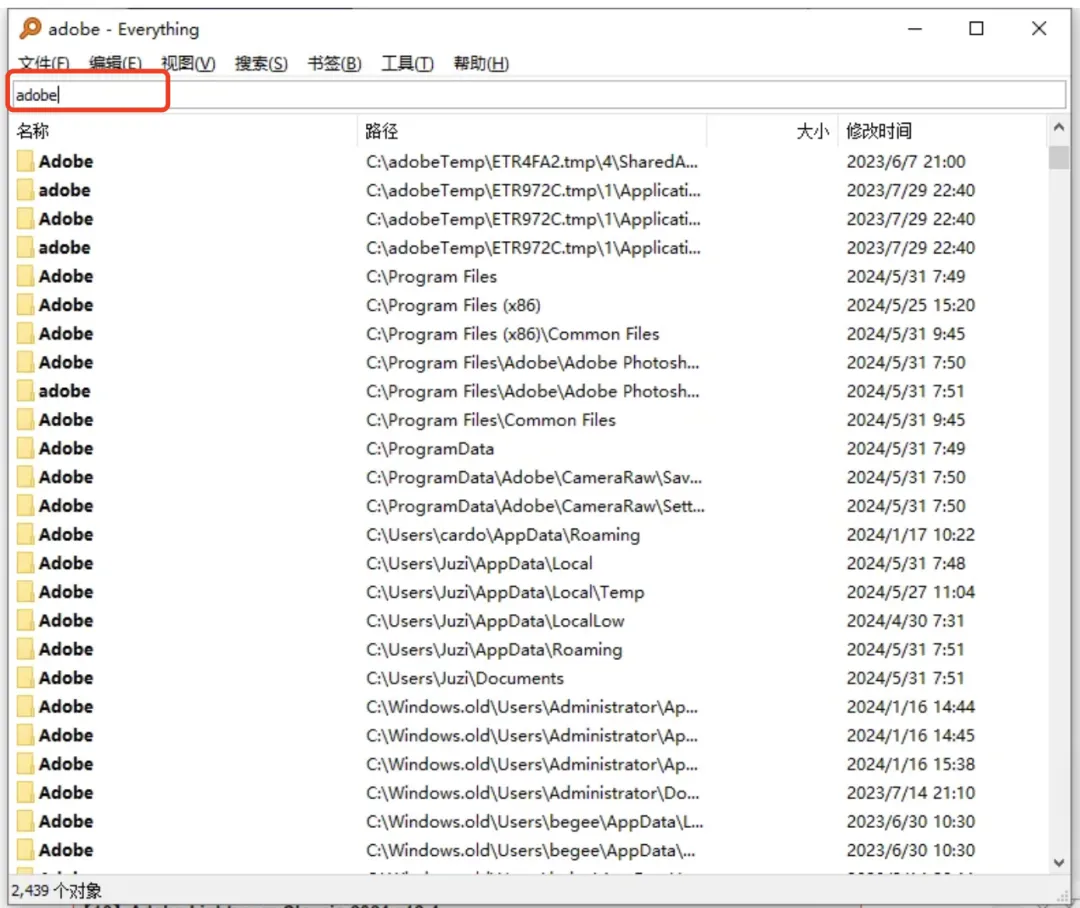1080x908 pixels.
Task: Open the 视图(V) menu
Action: 188,64
